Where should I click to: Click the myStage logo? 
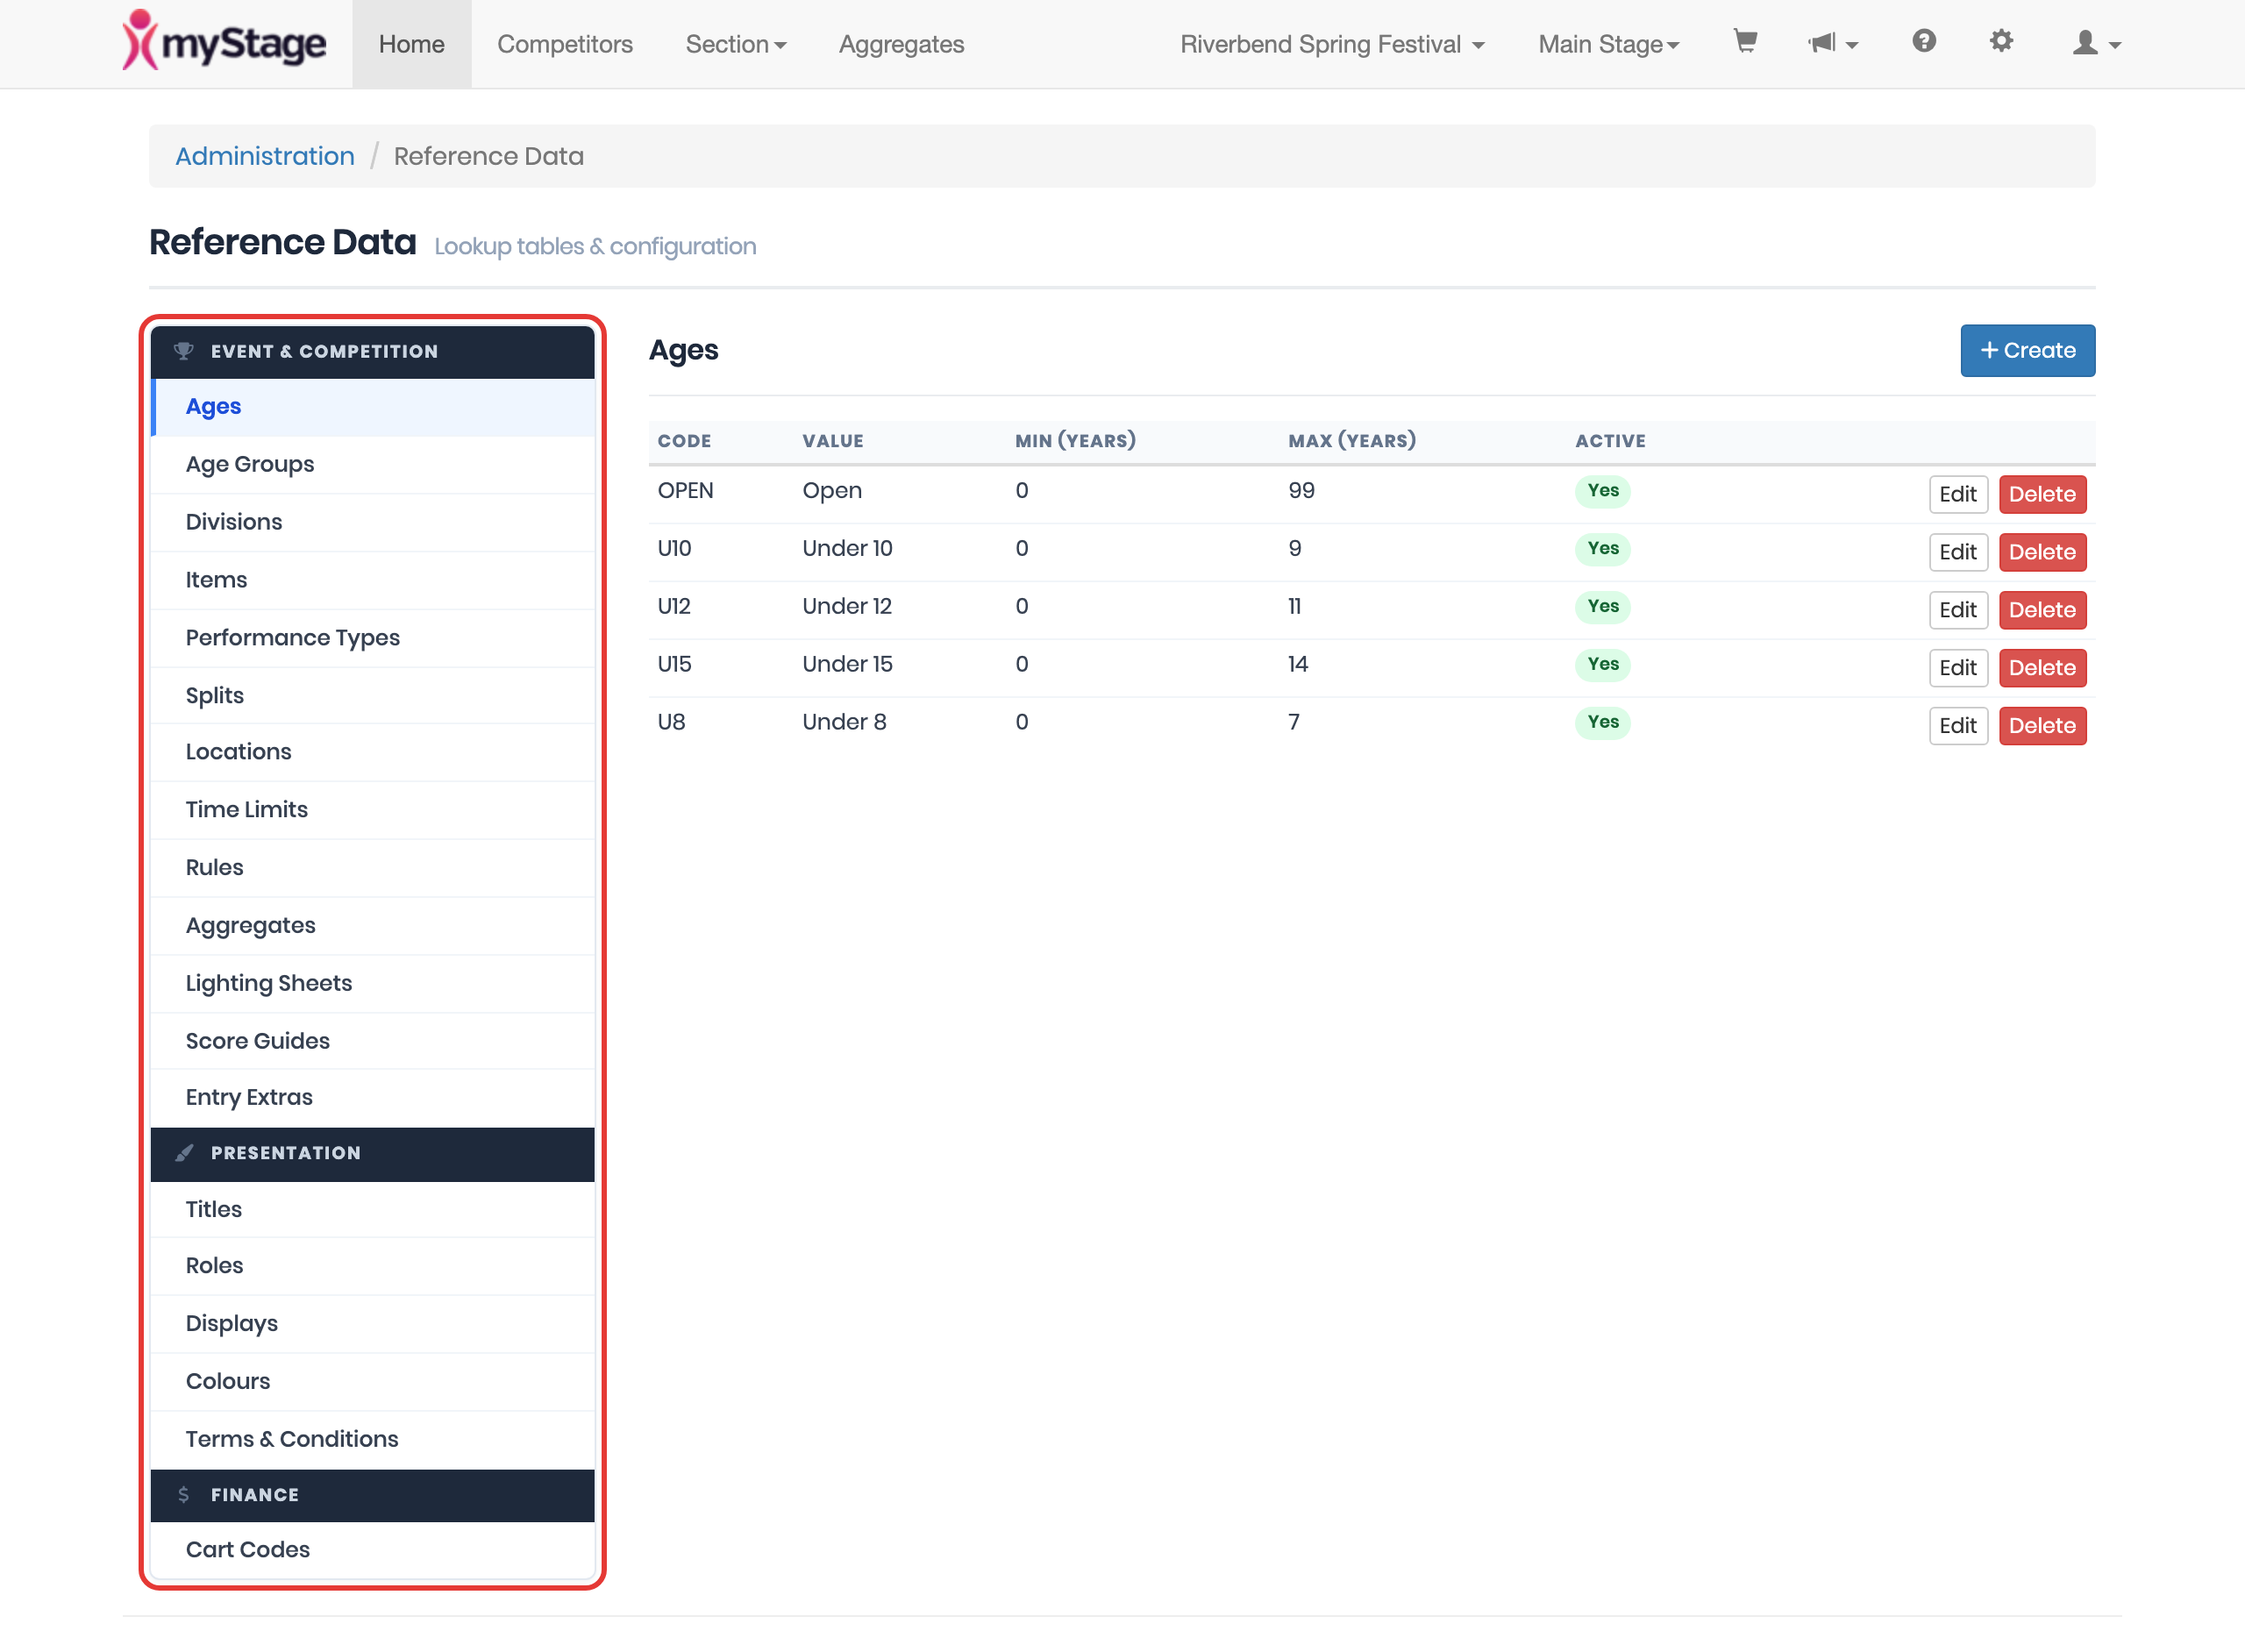224,41
